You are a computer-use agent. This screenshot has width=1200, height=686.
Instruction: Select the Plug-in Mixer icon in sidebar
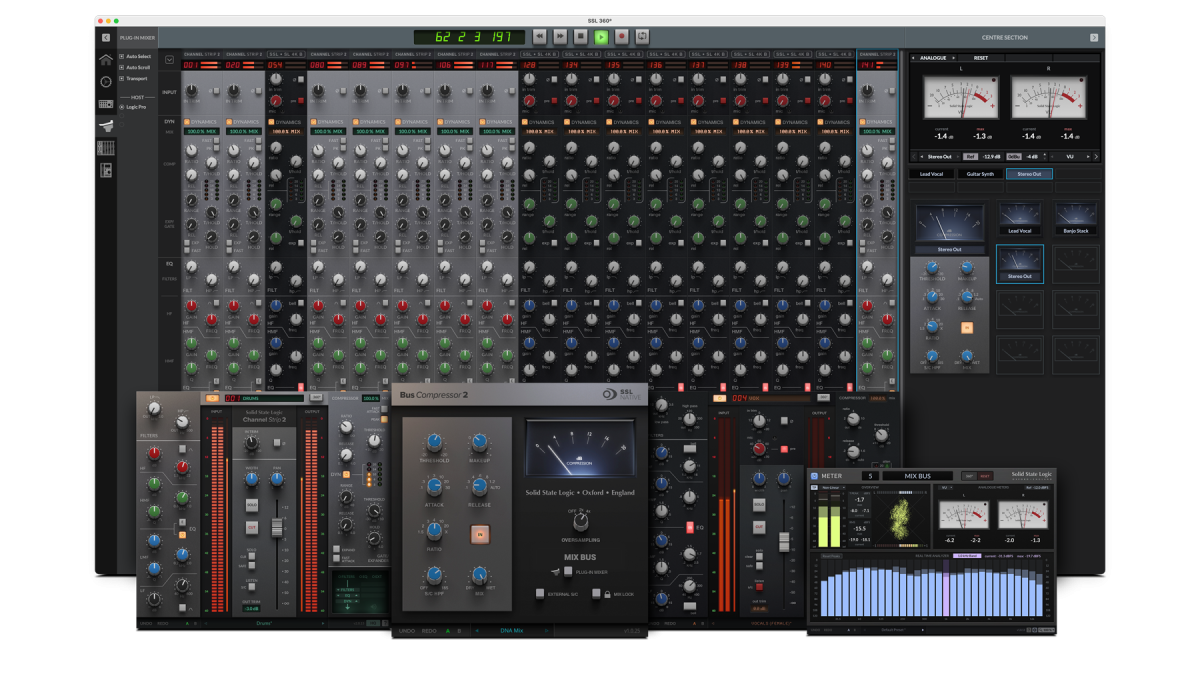click(106, 125)
